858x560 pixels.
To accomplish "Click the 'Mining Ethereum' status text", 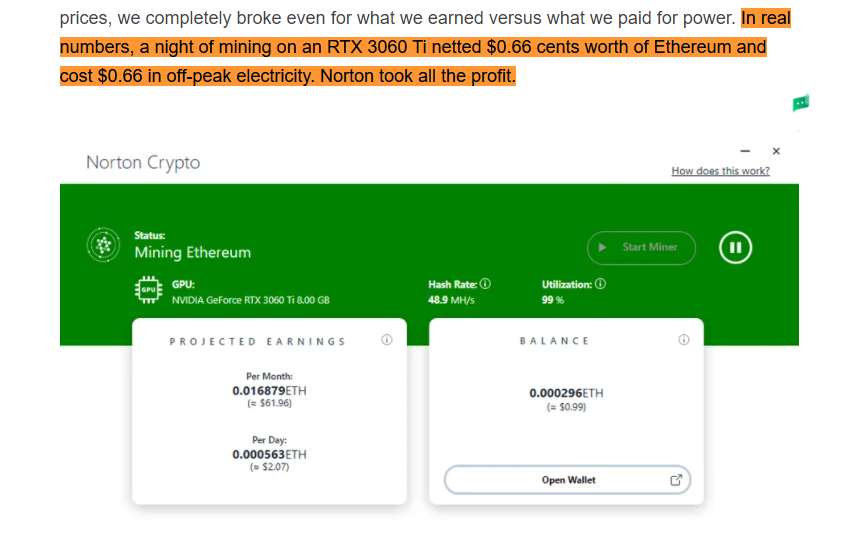I will pos(193,253).
